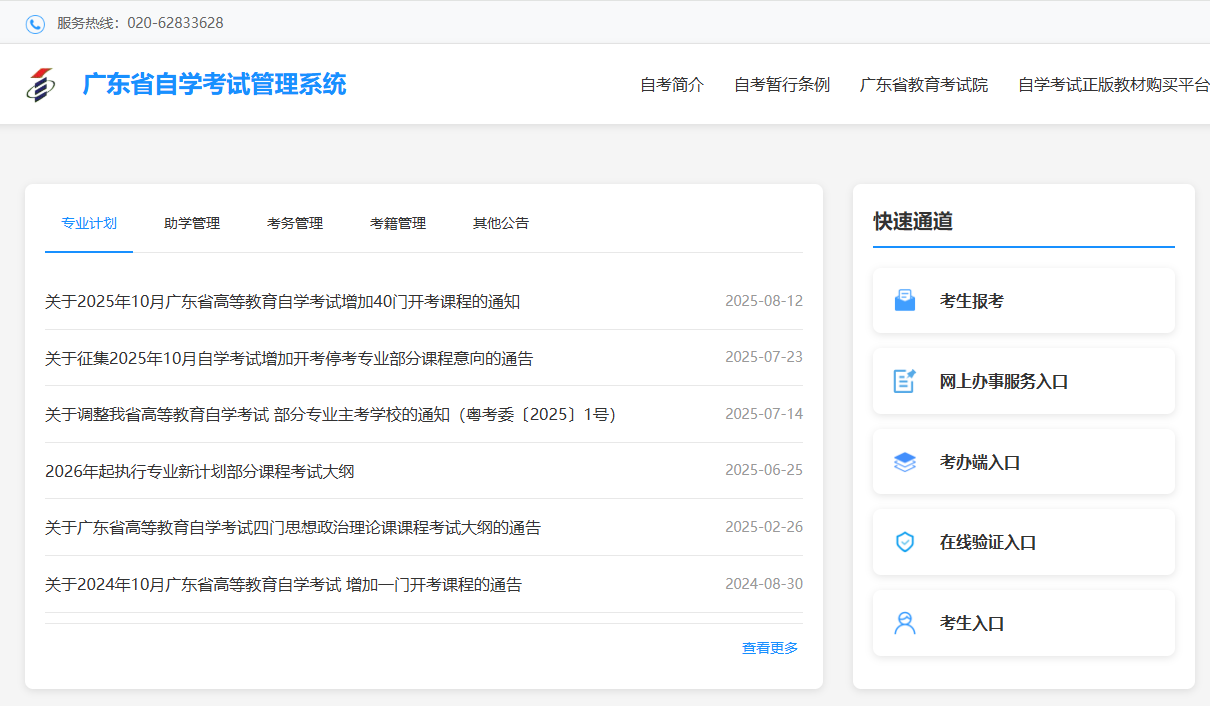
Task: Click the 考办端入口 layers icon
Action: pos(904,462)
